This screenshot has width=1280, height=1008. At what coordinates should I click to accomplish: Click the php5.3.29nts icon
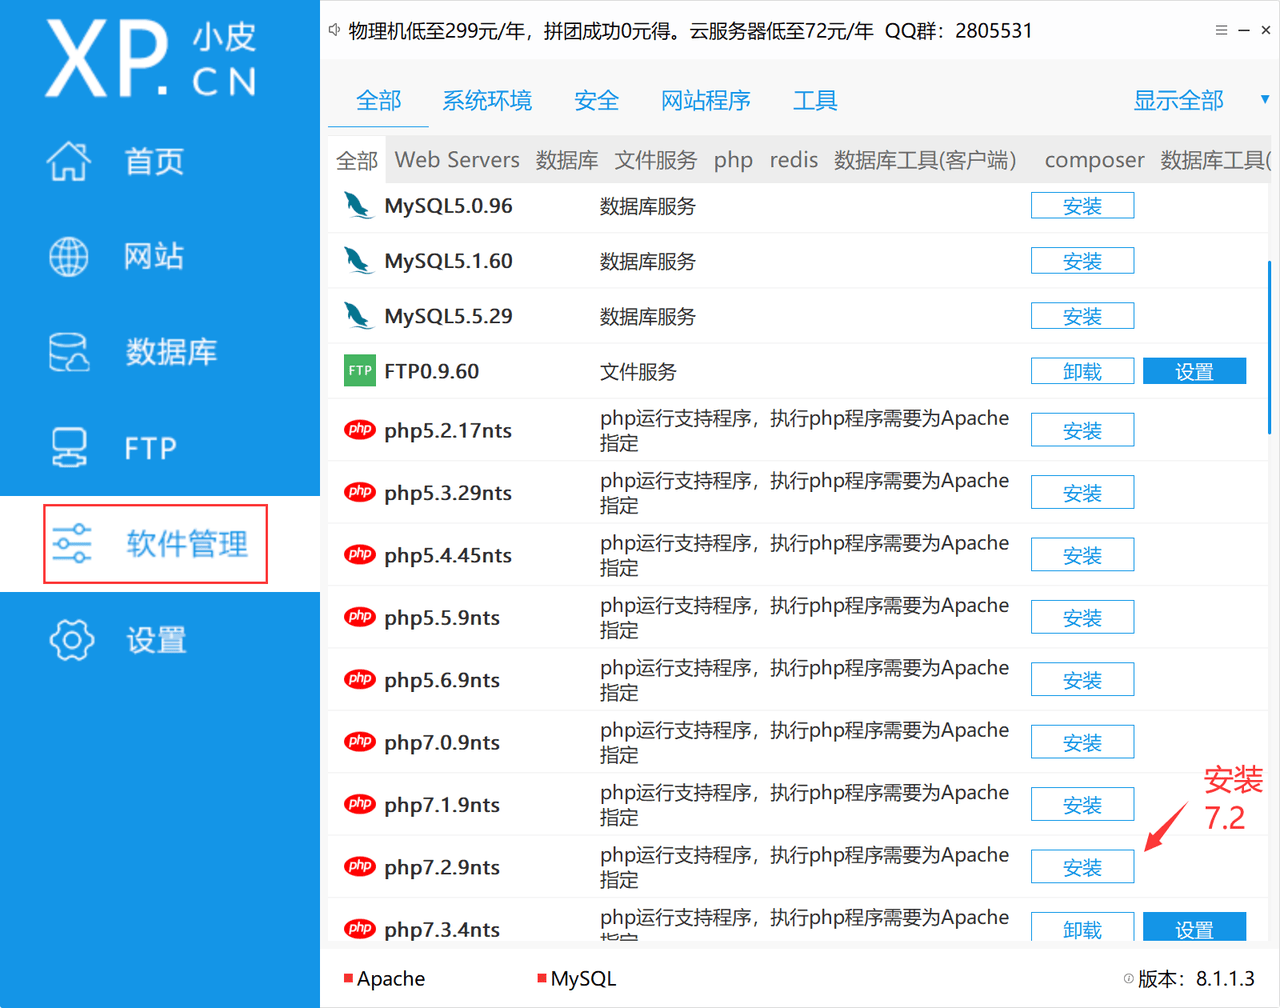click(x=360, y=492)
